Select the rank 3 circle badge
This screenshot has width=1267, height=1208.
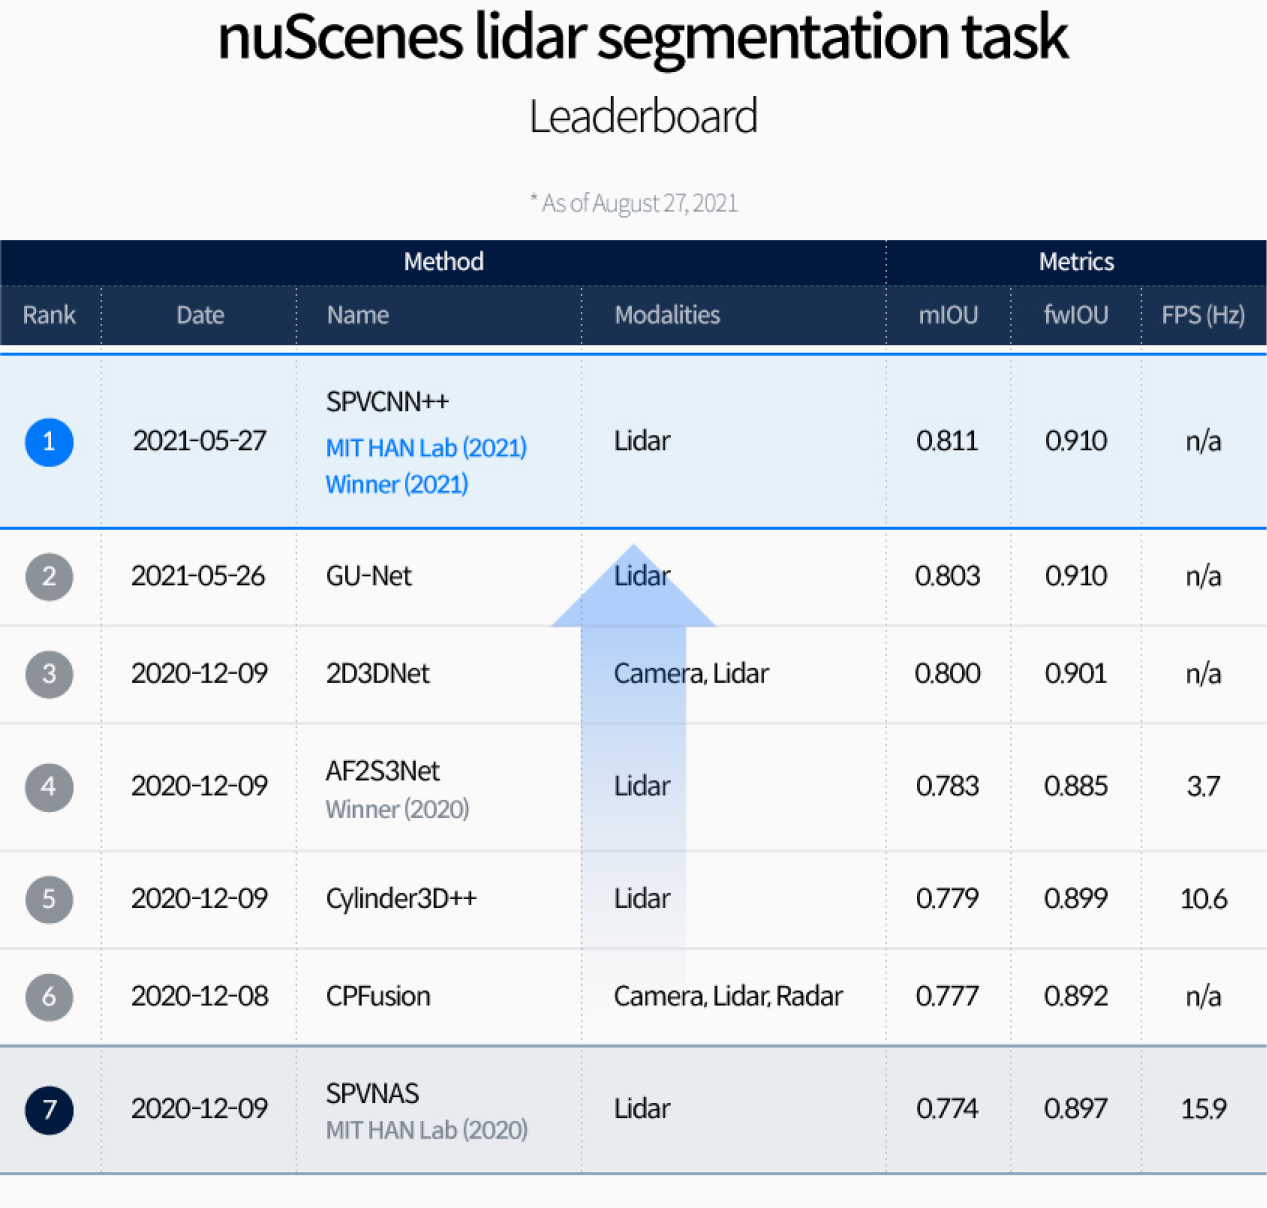pos(49,674)
